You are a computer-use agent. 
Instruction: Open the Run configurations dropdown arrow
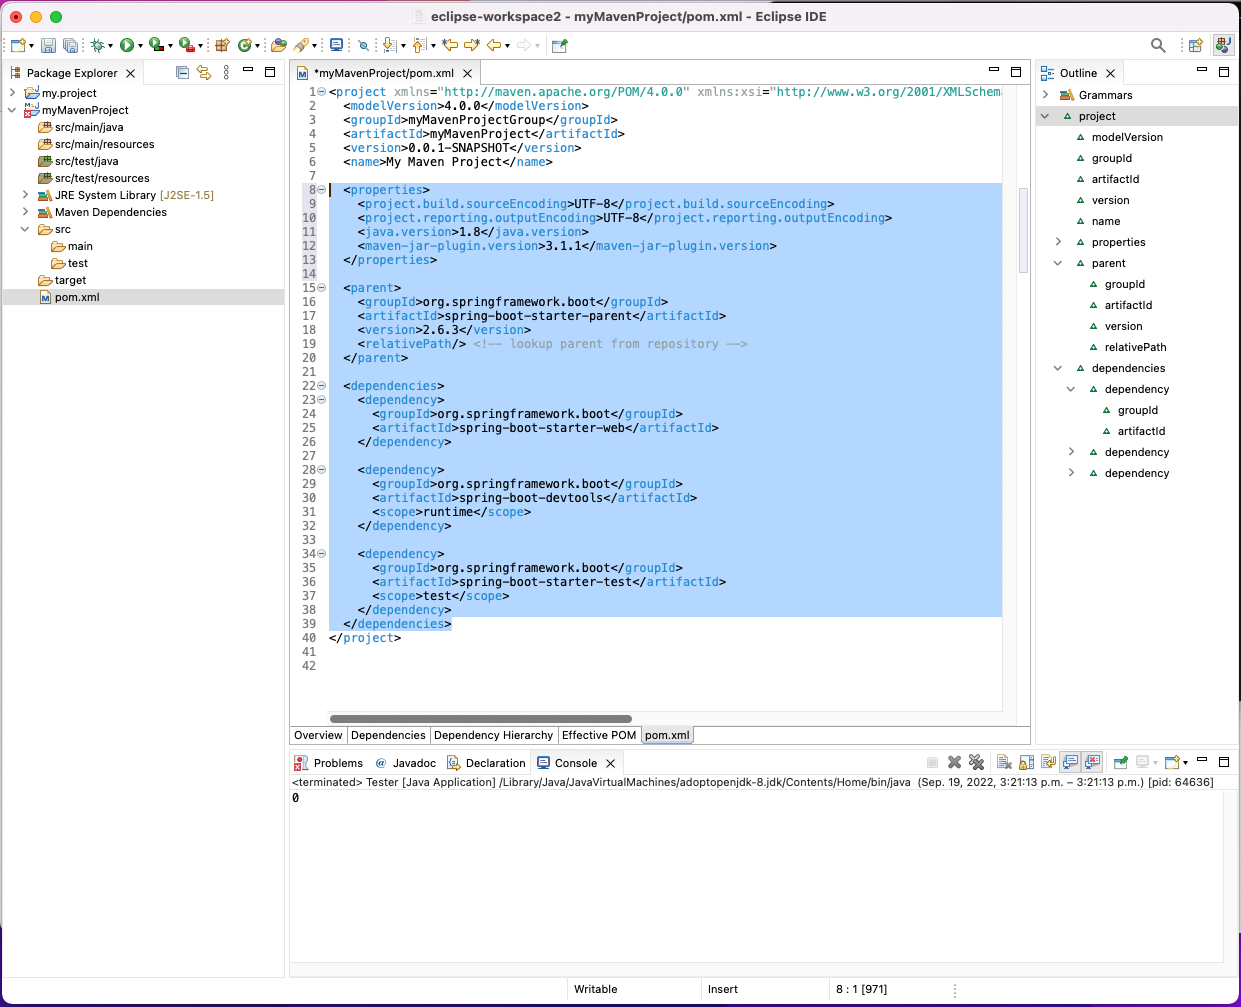(140, 46)
